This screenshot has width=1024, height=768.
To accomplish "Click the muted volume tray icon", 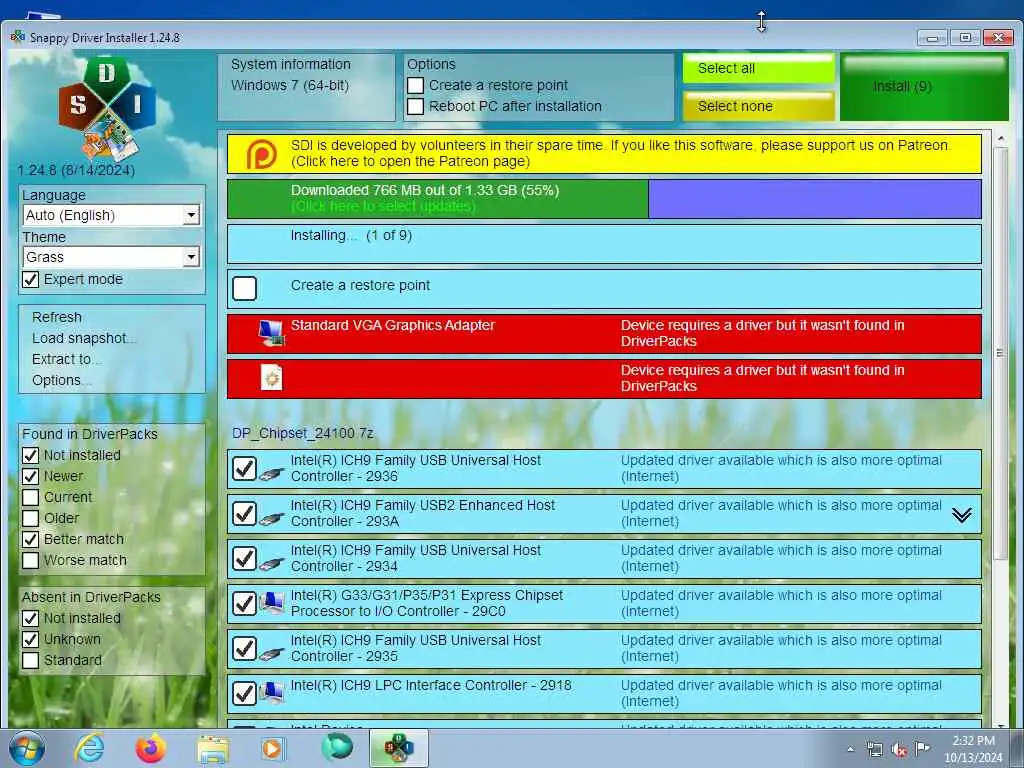I will tap(899, 750).
